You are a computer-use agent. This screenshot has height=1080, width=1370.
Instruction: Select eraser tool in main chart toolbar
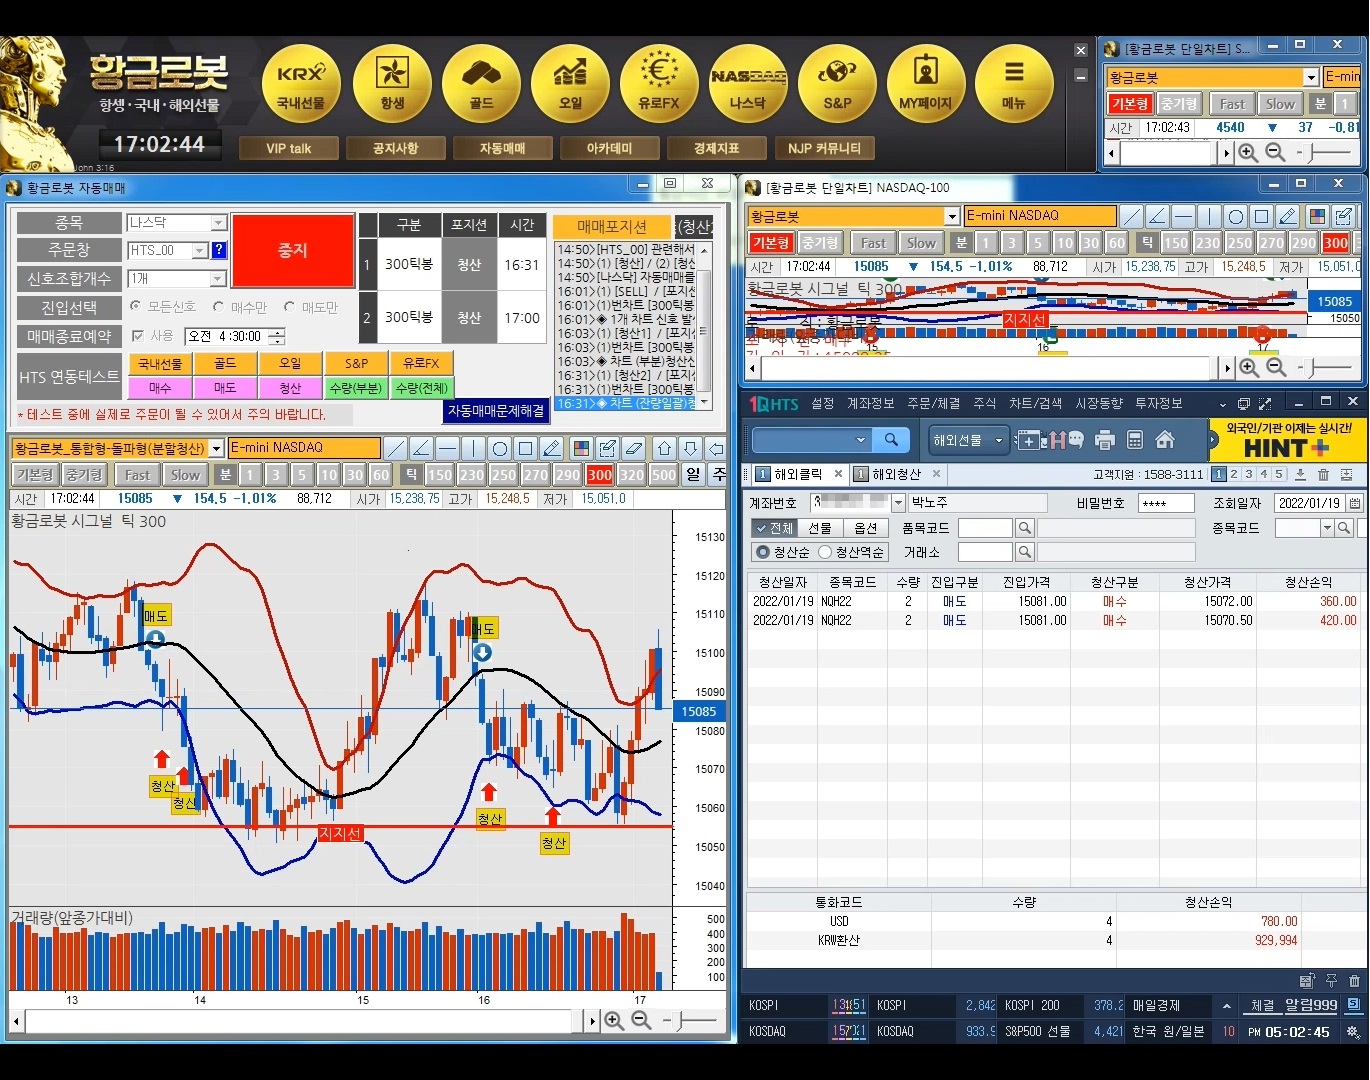pyautogui.click(x=633, y=448)
